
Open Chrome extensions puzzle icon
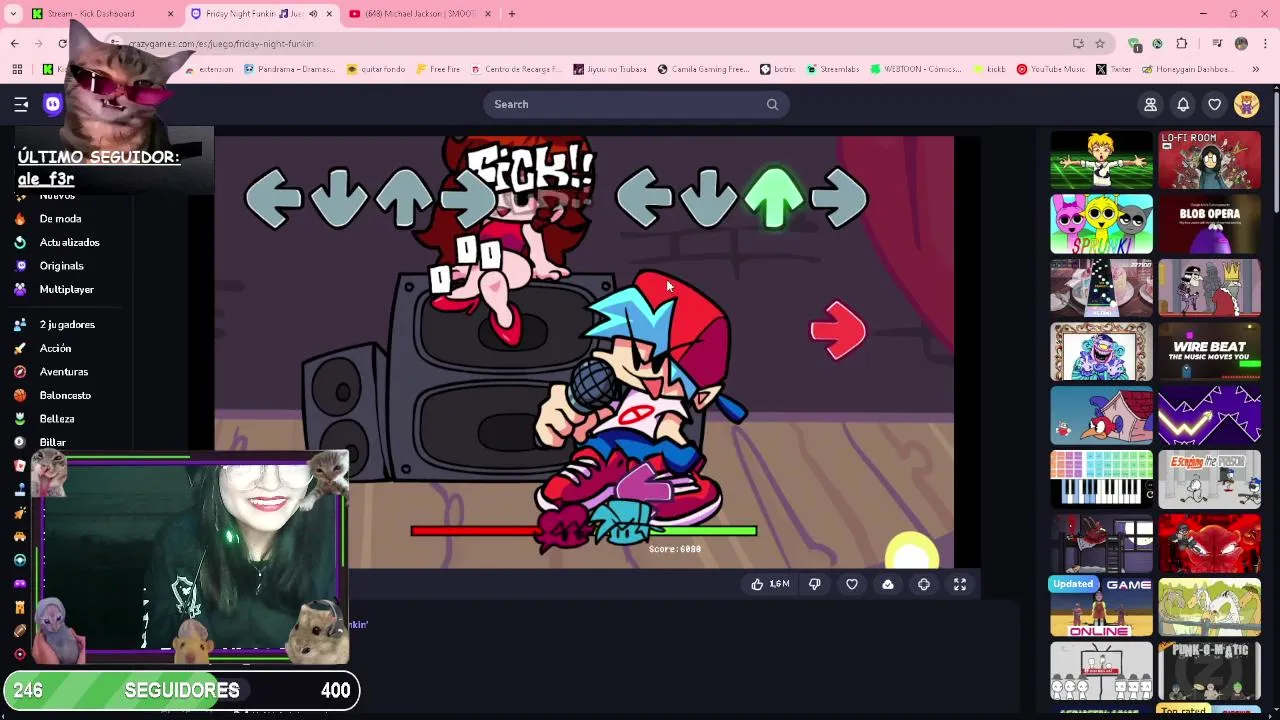(1182, 44)
